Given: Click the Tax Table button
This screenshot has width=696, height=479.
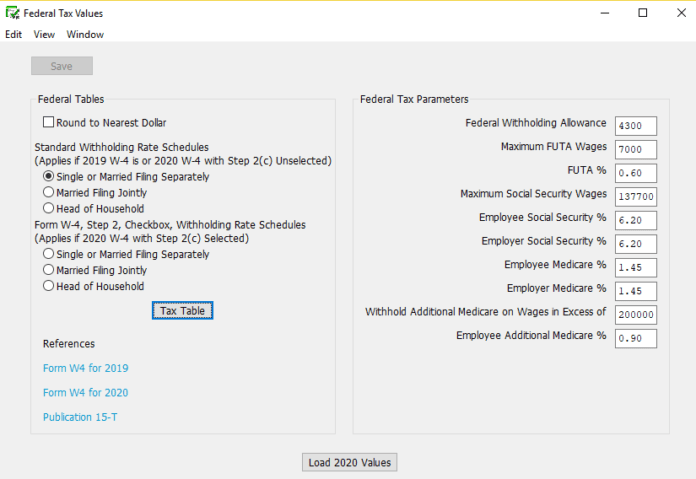Looking at the screenshot, I should 183,311.
